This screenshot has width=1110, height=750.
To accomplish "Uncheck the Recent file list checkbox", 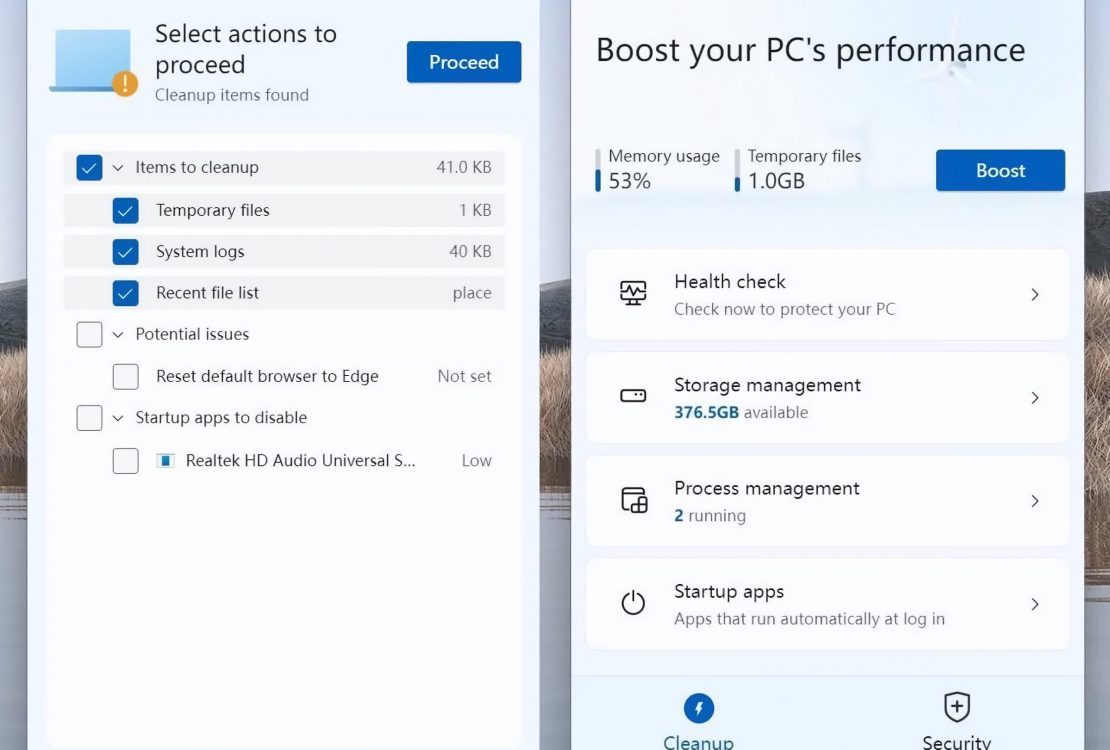I will click(x=125, y=293).
